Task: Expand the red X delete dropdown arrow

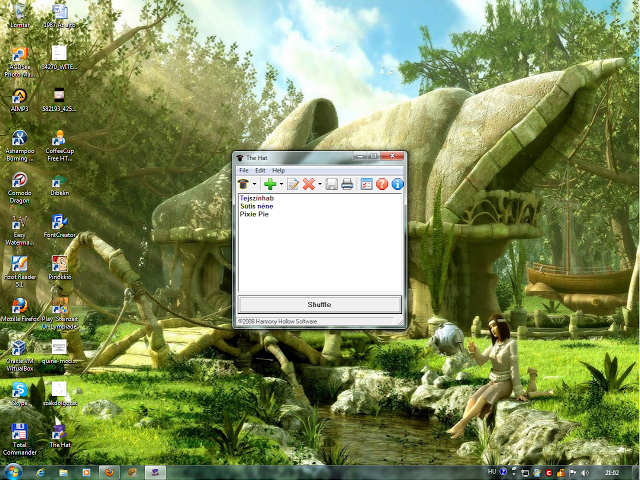Action: tap(320, 185)
